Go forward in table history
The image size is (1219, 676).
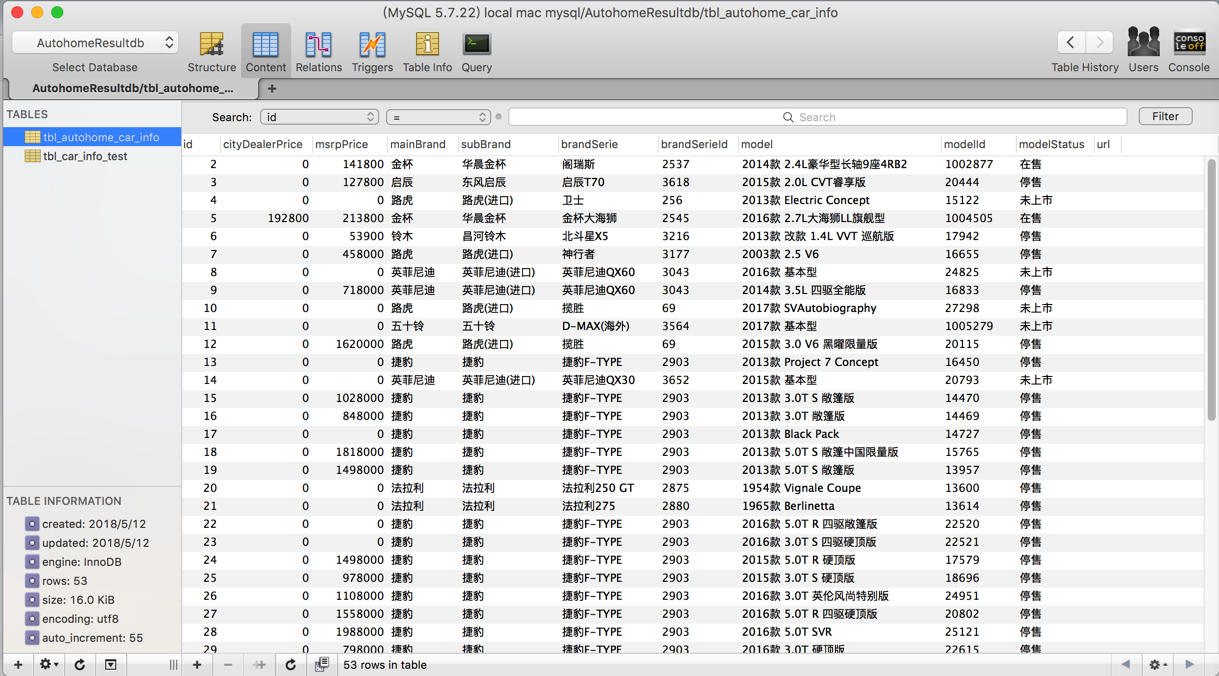point(1100,42)
